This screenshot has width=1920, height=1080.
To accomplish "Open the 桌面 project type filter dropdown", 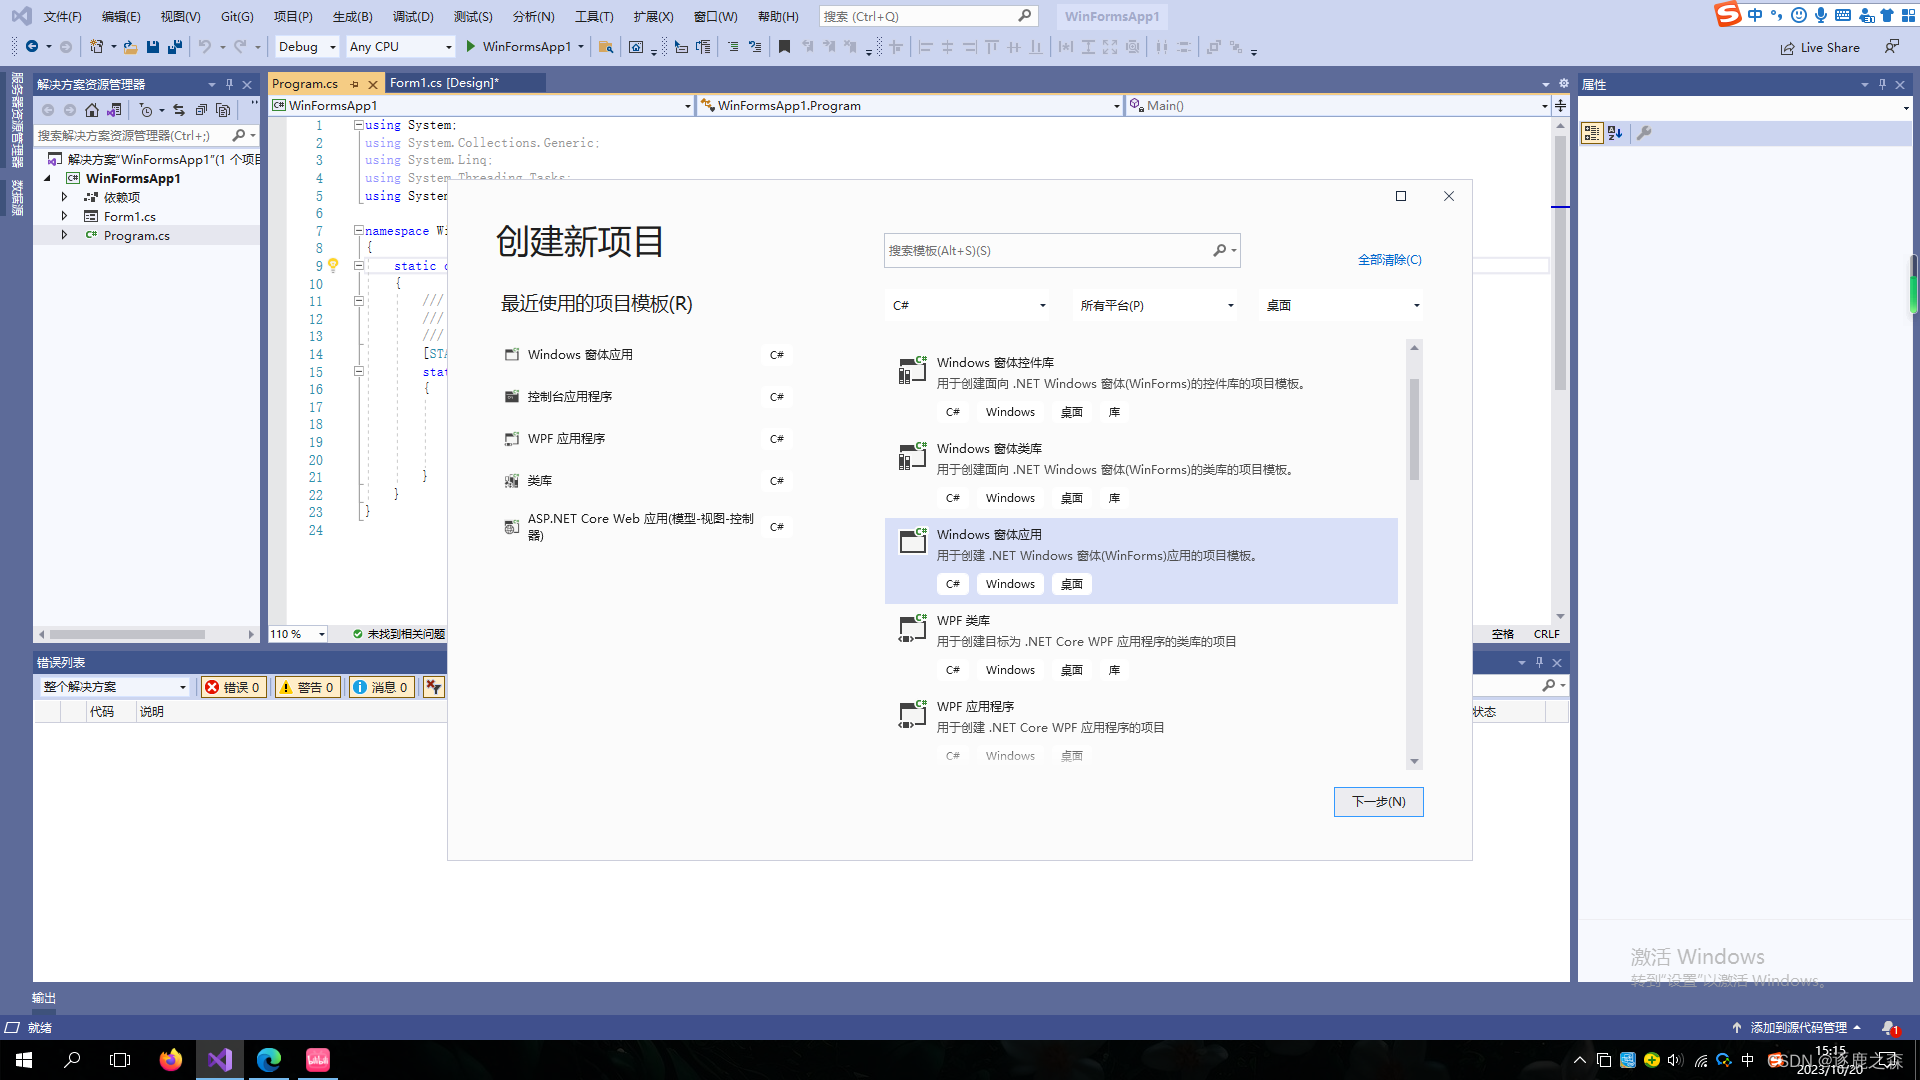I will click(1342, 306).
